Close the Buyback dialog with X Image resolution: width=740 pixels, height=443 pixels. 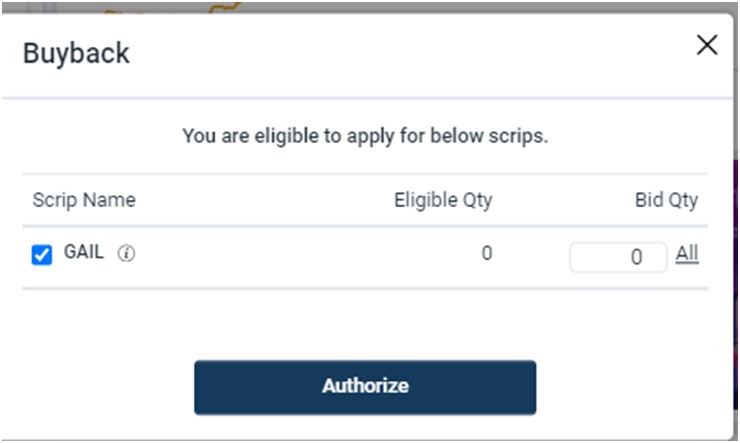pyautogui.click(x=707, y=45)
